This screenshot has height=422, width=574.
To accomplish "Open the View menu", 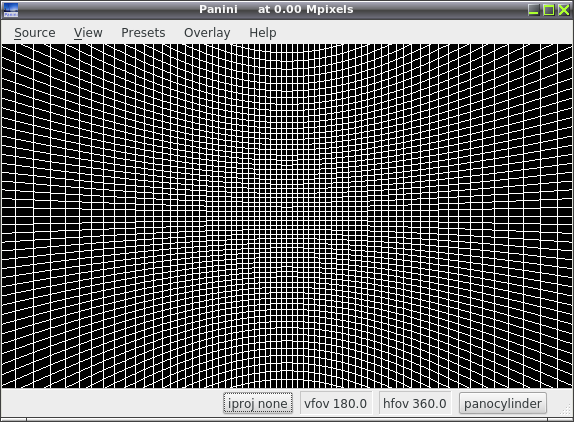I will coord(88,33).
